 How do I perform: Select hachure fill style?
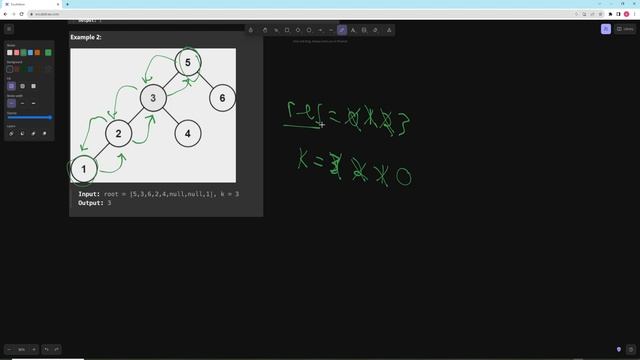pos(11,86)
